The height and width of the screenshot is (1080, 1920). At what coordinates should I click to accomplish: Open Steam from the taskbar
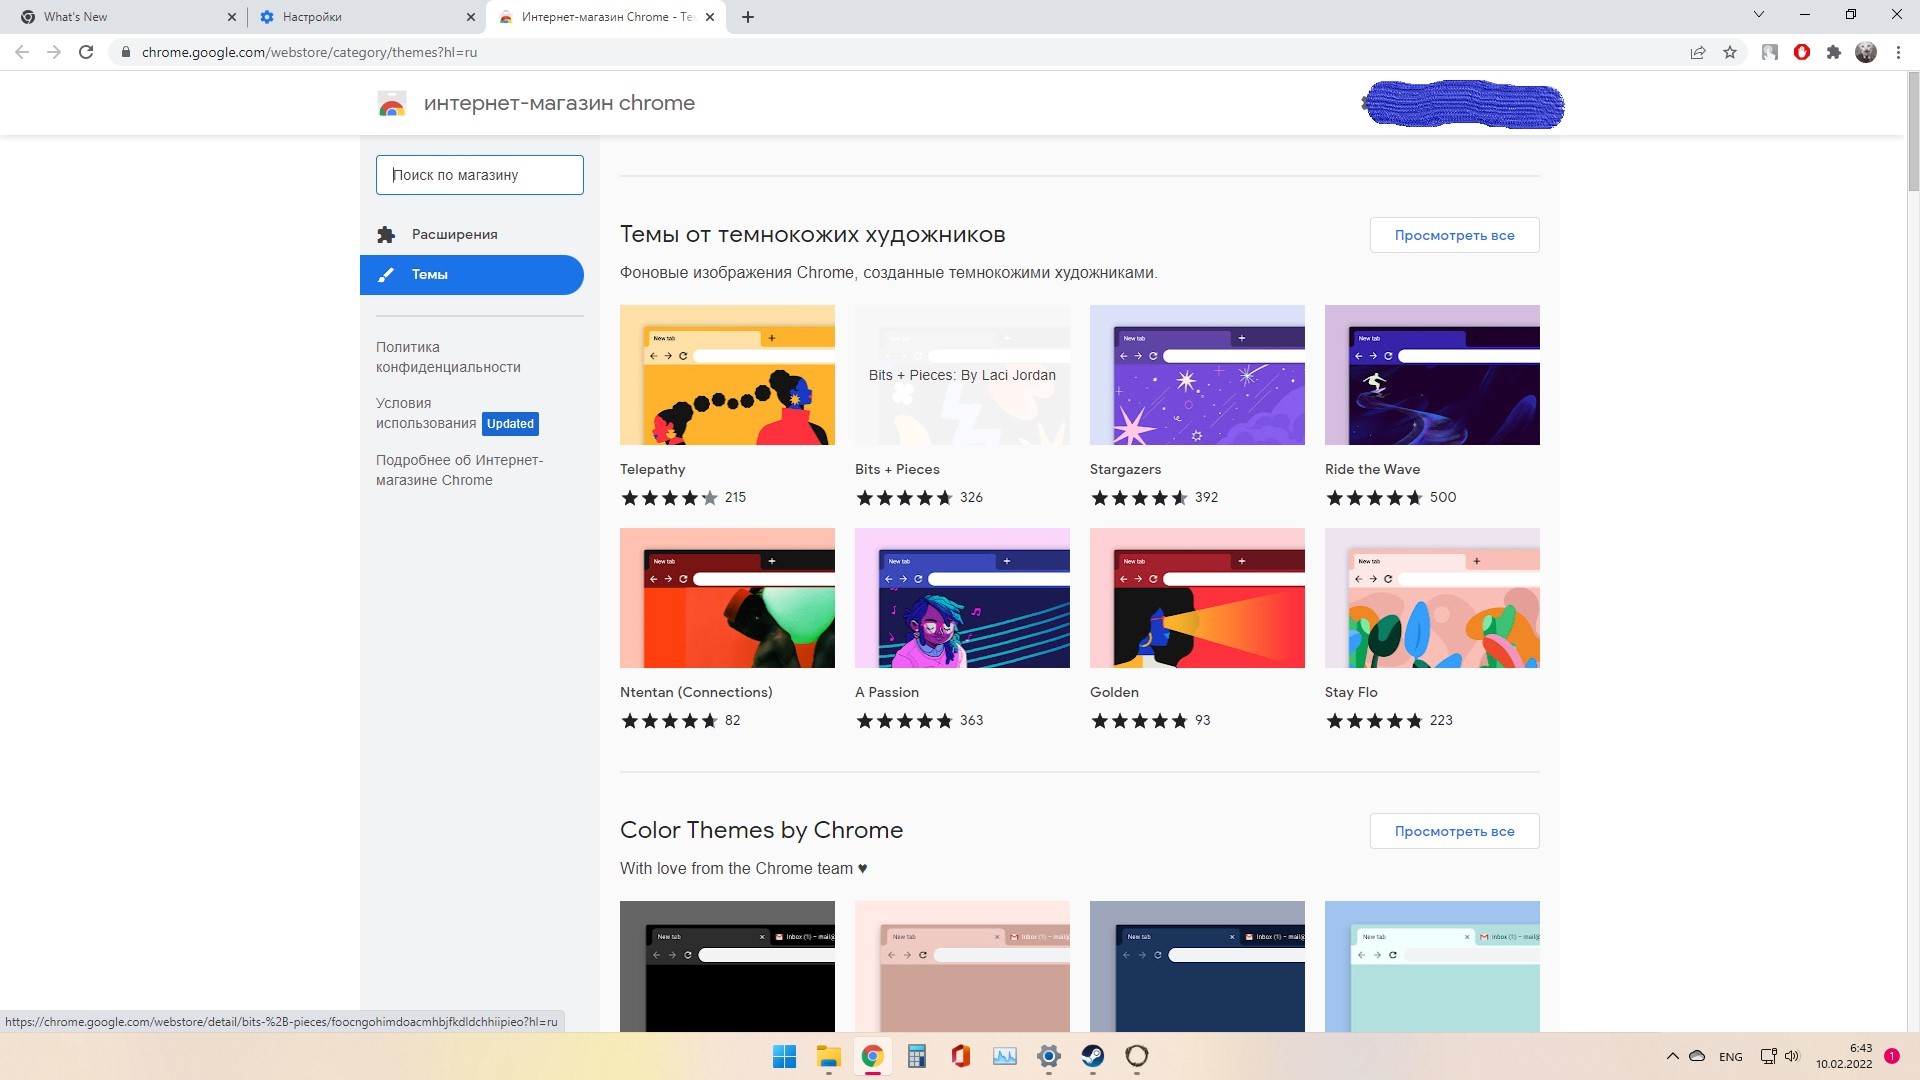[1092, 1056]
